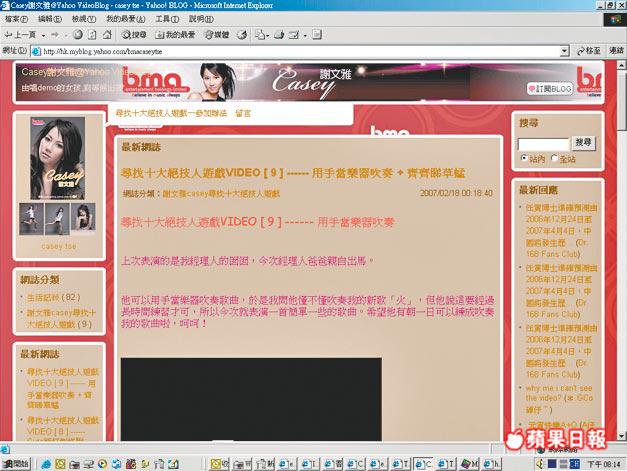
Task: Click the Back (上一頁) toolbar button
Action: point(21,35)
